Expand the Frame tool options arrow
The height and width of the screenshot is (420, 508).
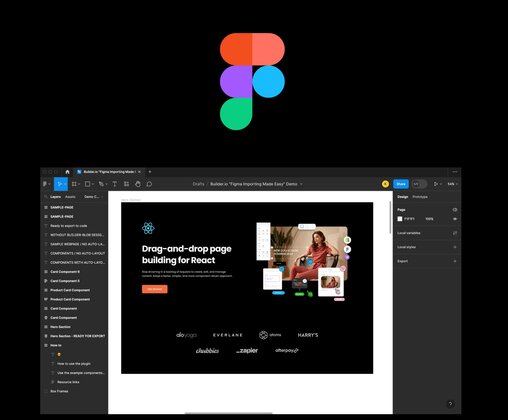pos(79,184)
